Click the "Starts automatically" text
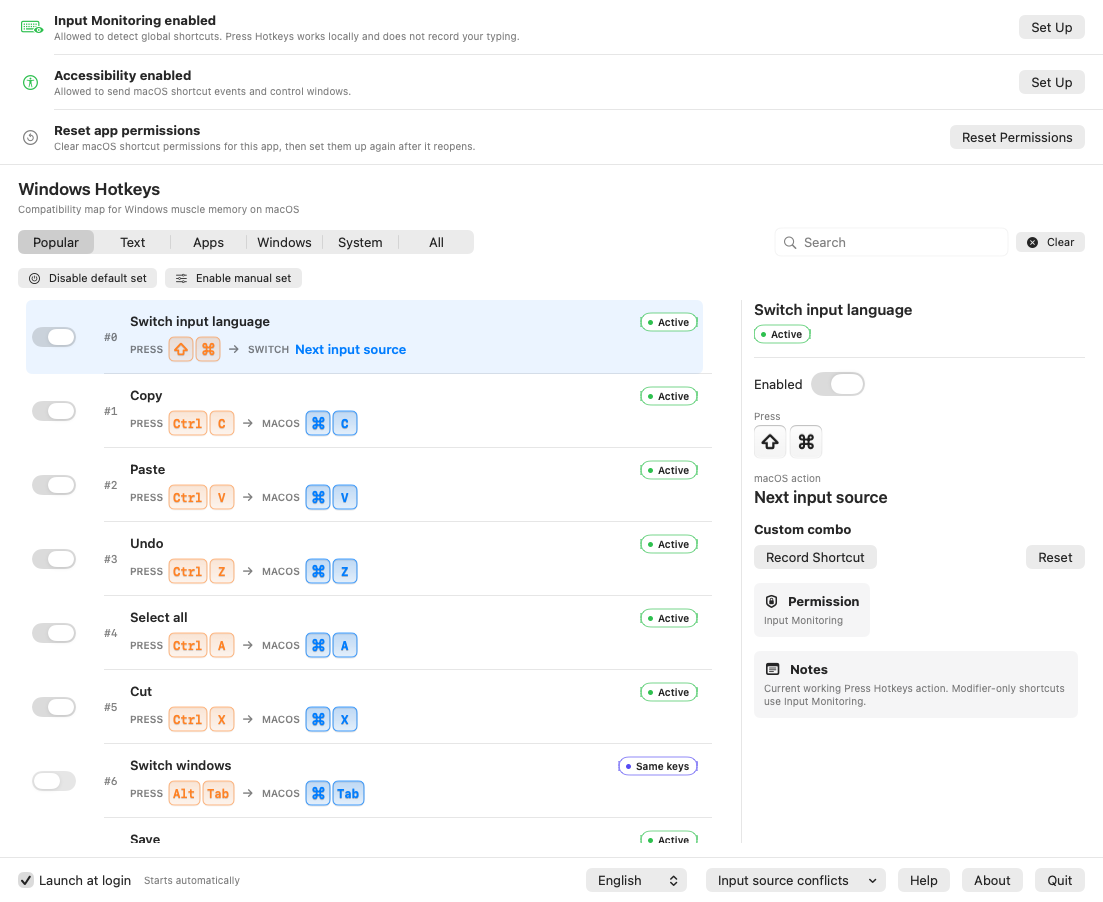 coord(192,881)
